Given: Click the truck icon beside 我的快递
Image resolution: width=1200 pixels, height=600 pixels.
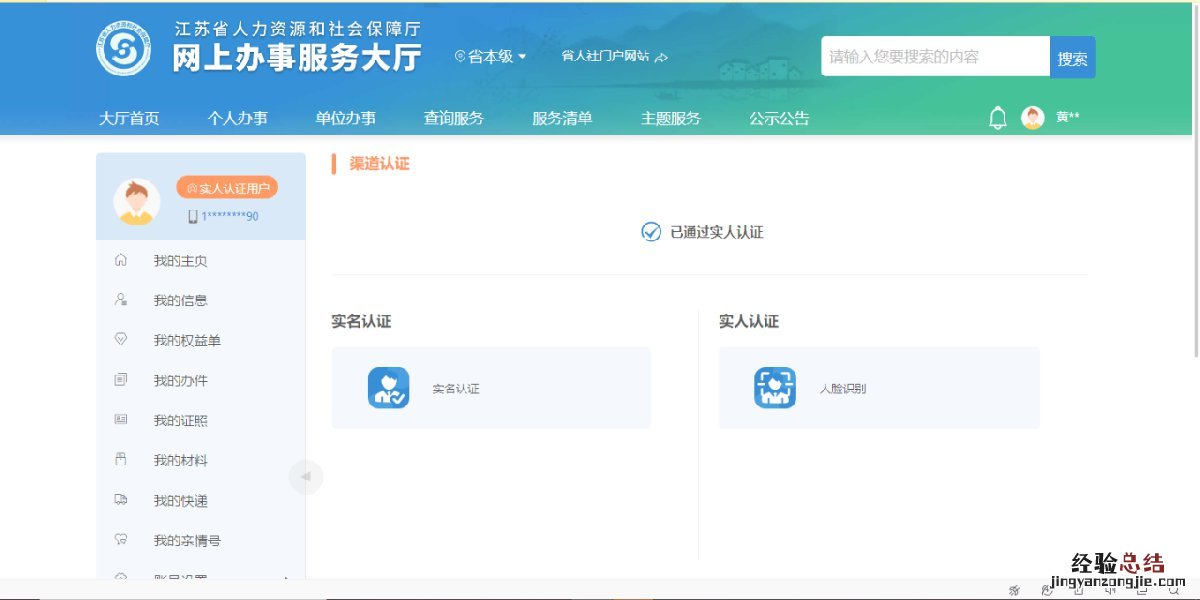Looking at the screenshot, I should point(121,500).
